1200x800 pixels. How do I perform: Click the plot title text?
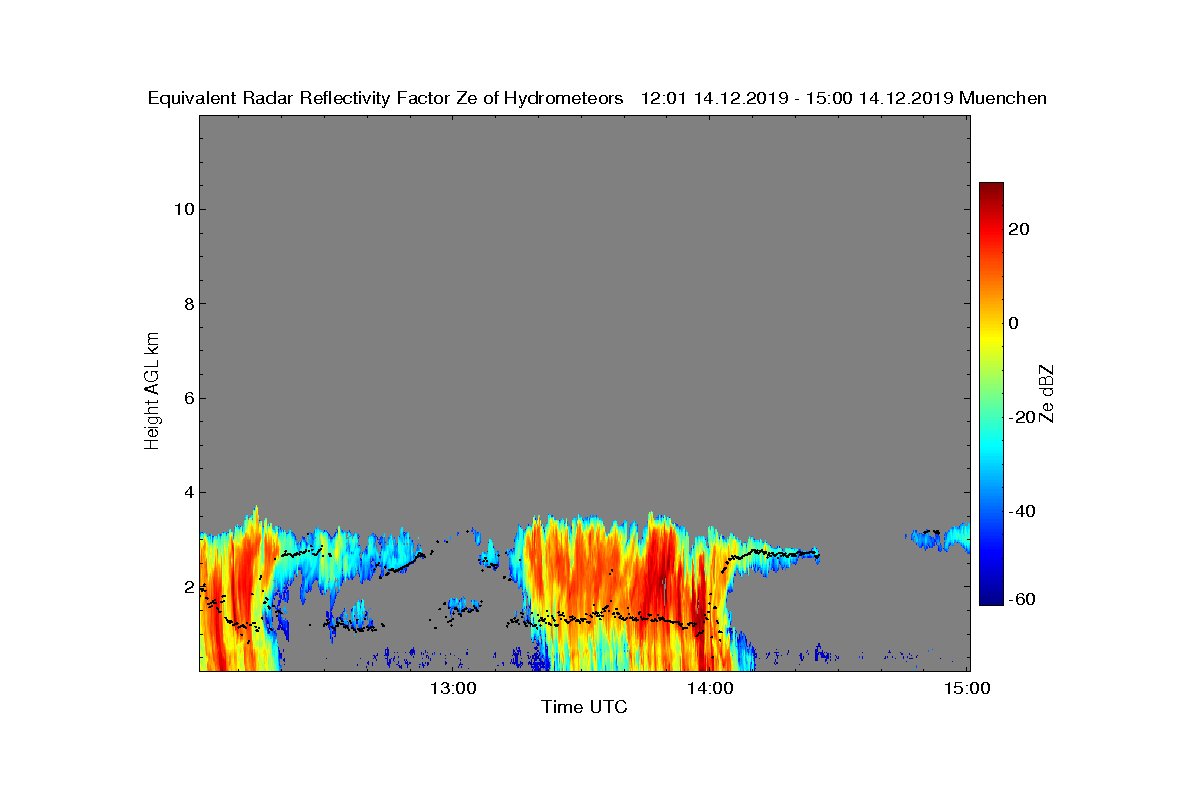coord(597,98)
